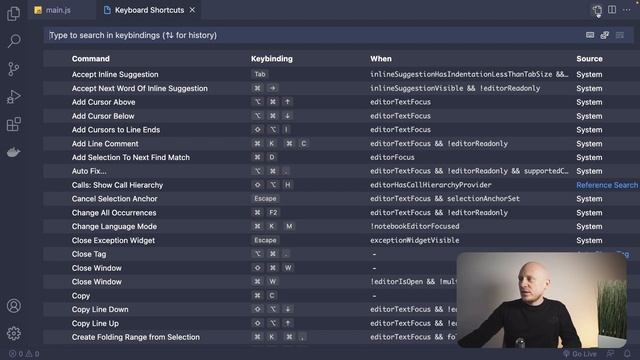
Task: Open the Docker view icon
Action: (x=13, y=152)
